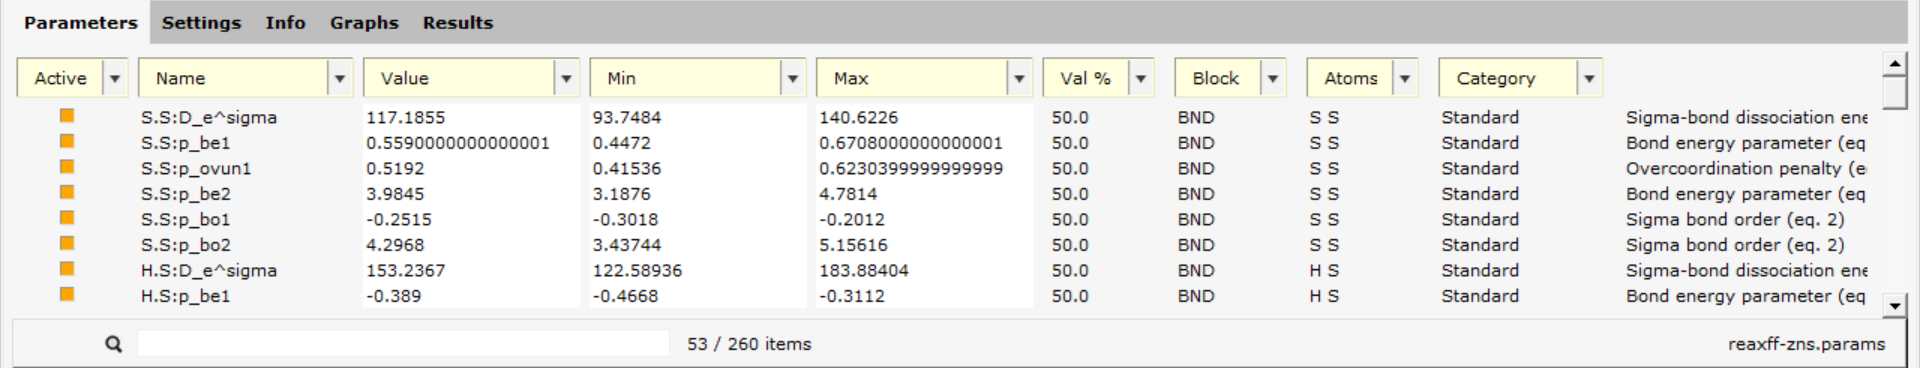
Task: Toggle active box for S.S:p_ovun1
Action: point(67,167)
